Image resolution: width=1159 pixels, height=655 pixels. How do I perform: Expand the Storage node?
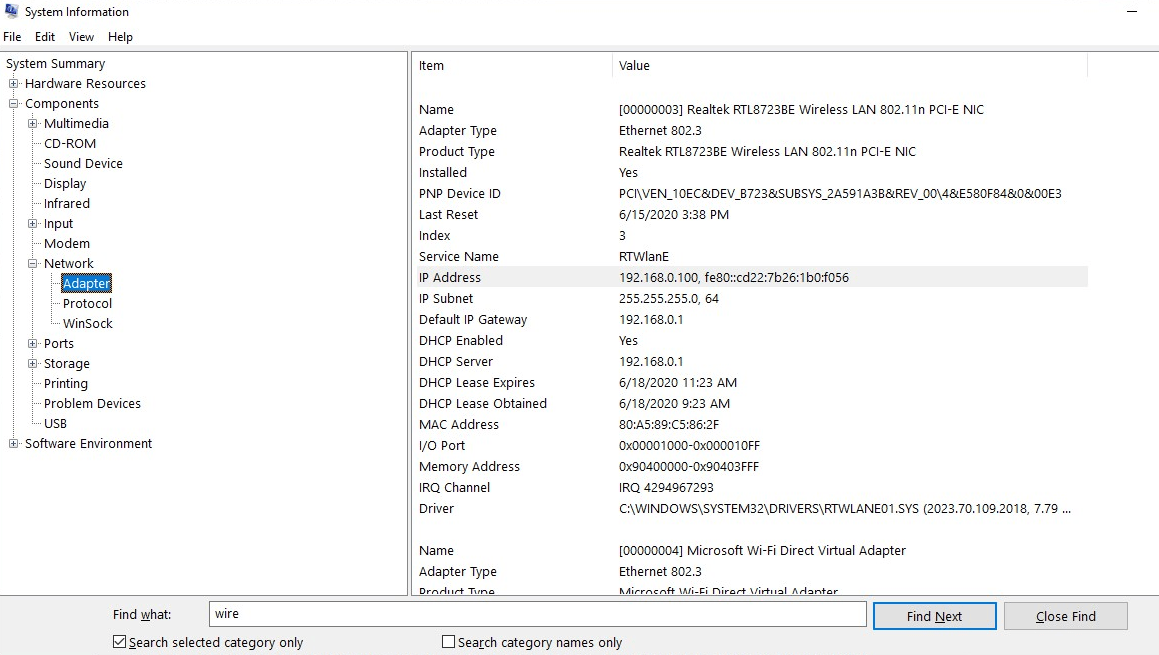coord(33,363)
